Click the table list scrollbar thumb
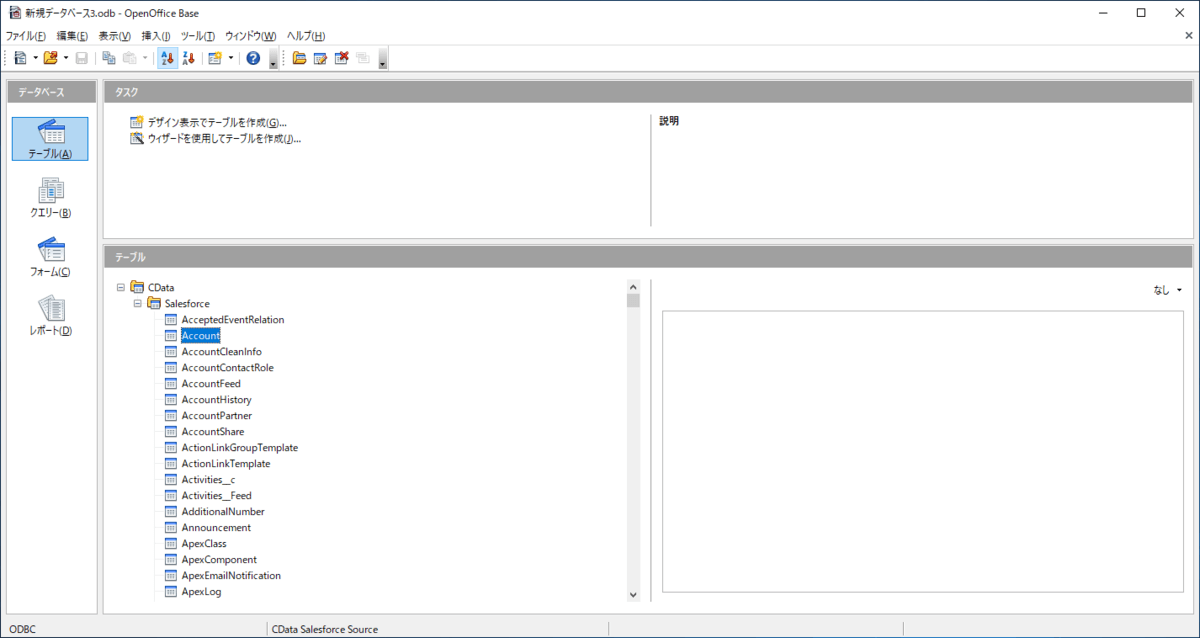Viewport: 1200px width, 638px height. [633, 300]
